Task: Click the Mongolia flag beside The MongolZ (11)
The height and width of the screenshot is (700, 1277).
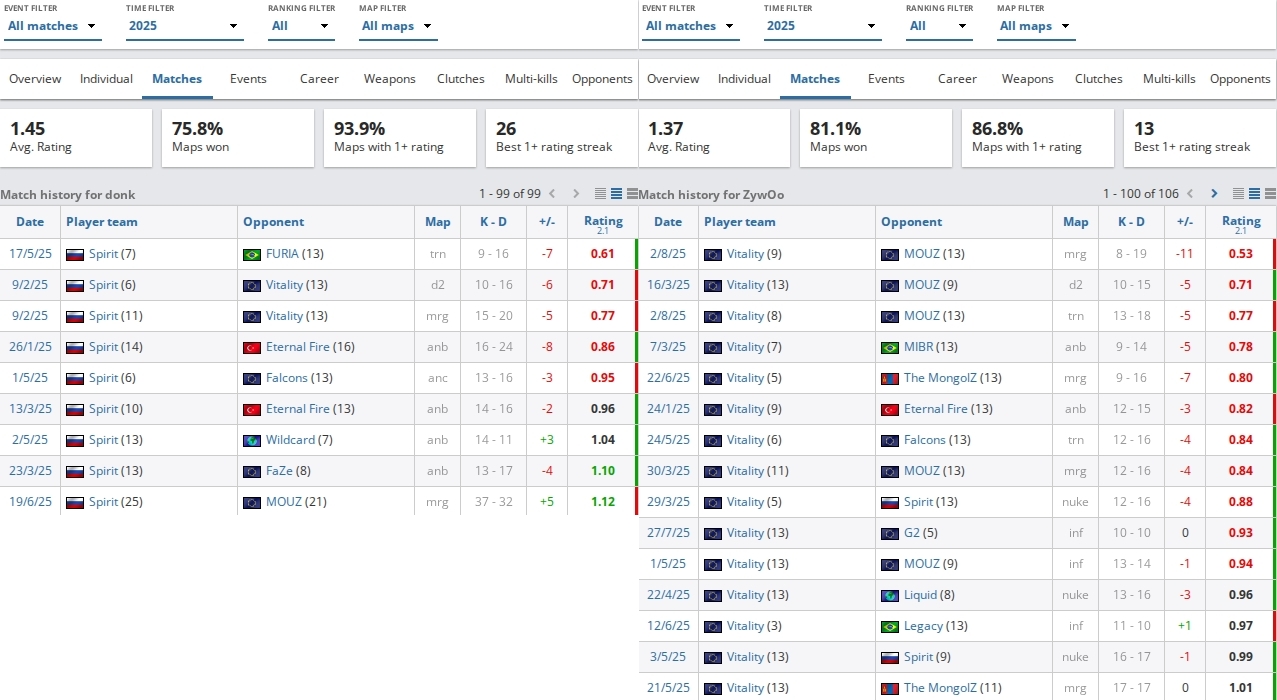Action: click(x=890, y=688)
